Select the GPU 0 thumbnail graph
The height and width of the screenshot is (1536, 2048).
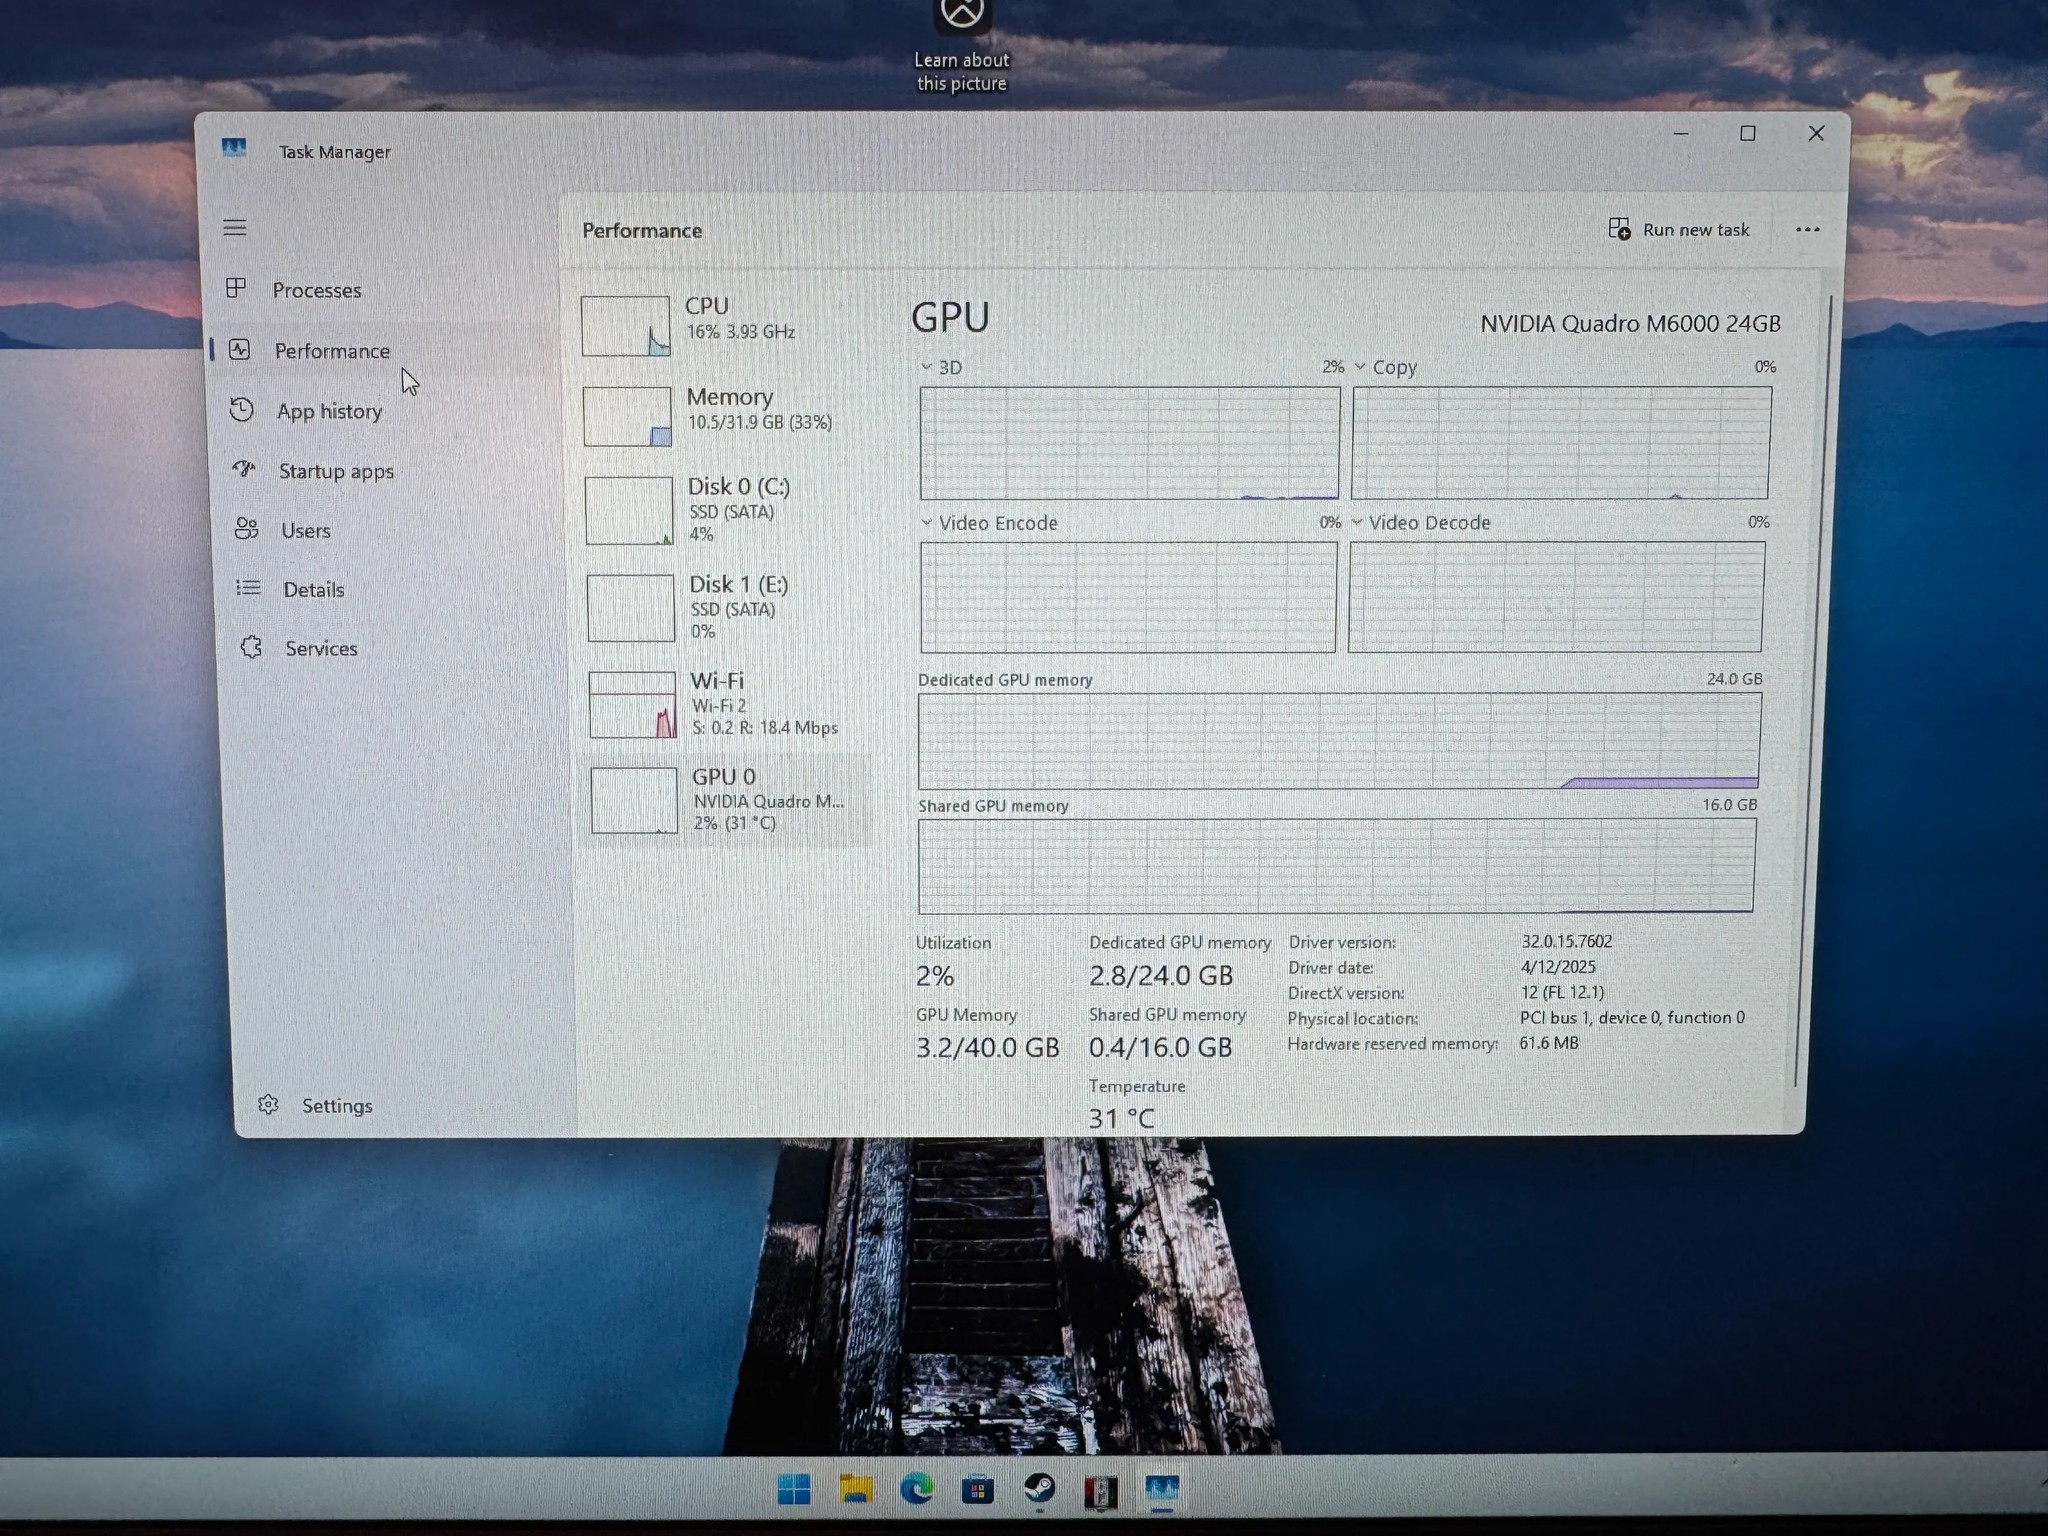(x=633, y=799)
